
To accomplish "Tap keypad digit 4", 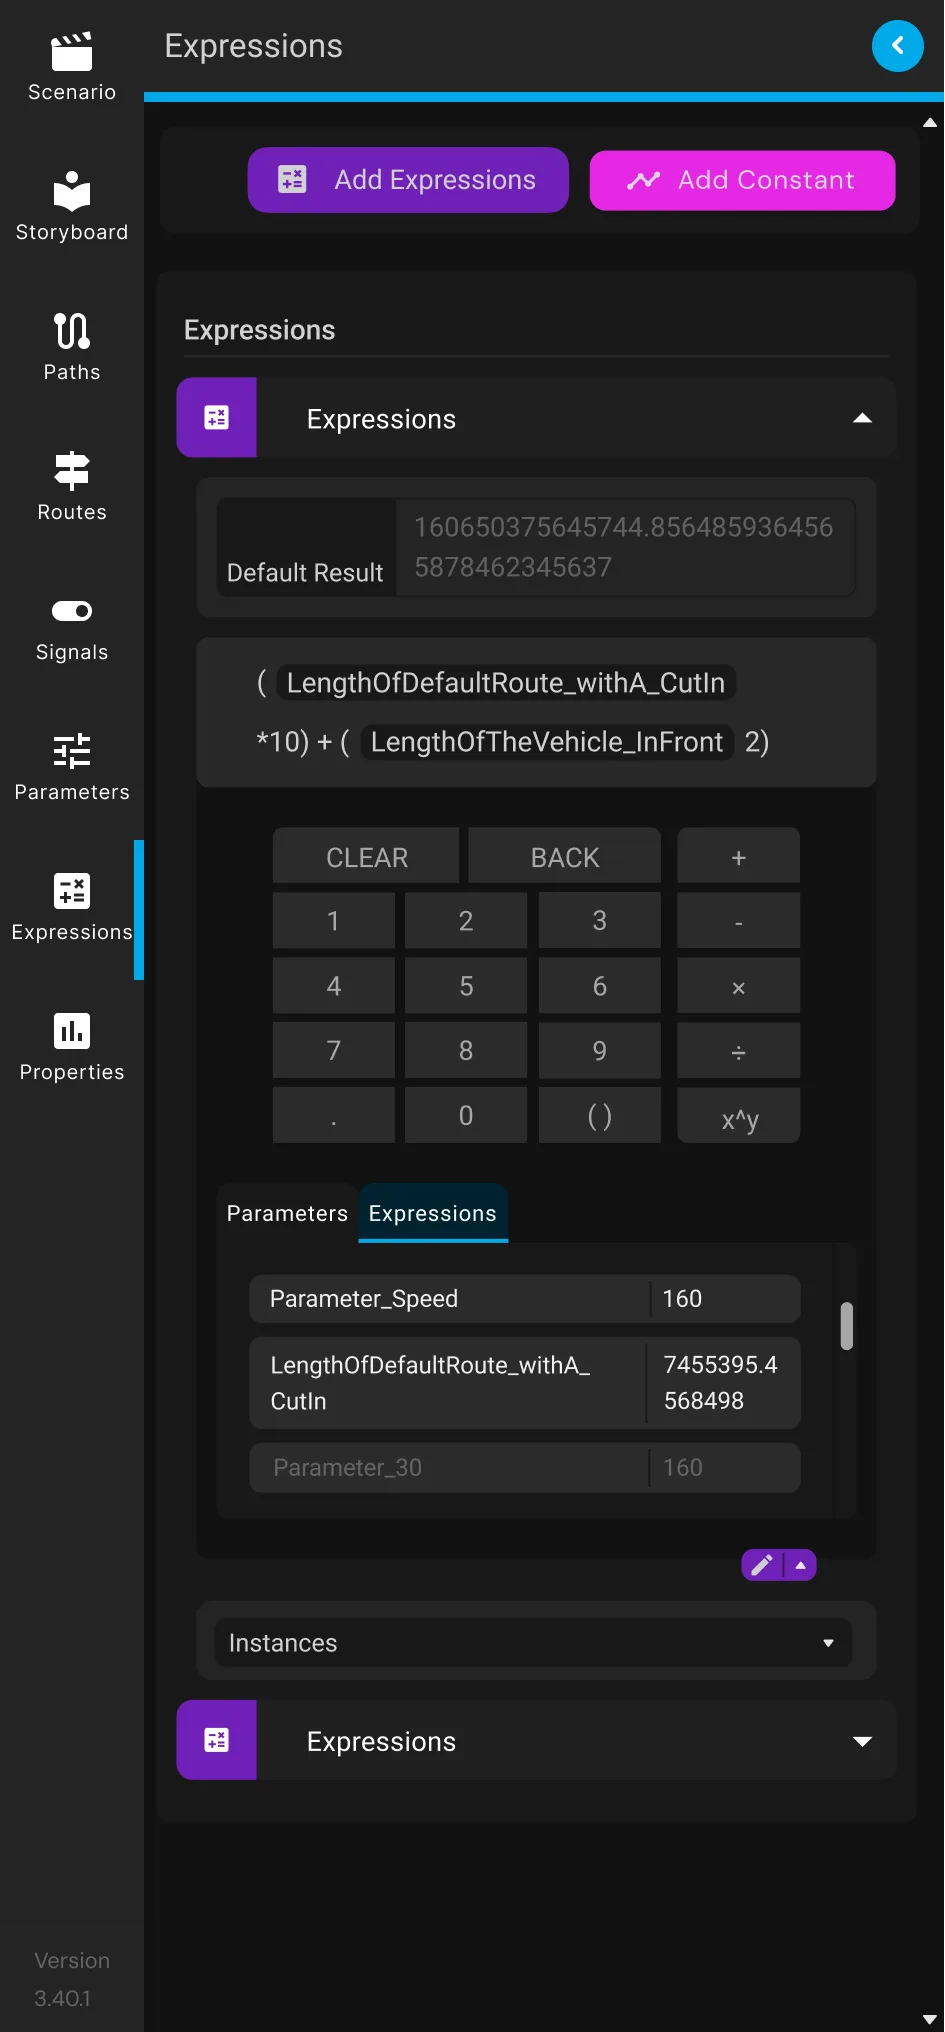I will (x=334, y=987).
